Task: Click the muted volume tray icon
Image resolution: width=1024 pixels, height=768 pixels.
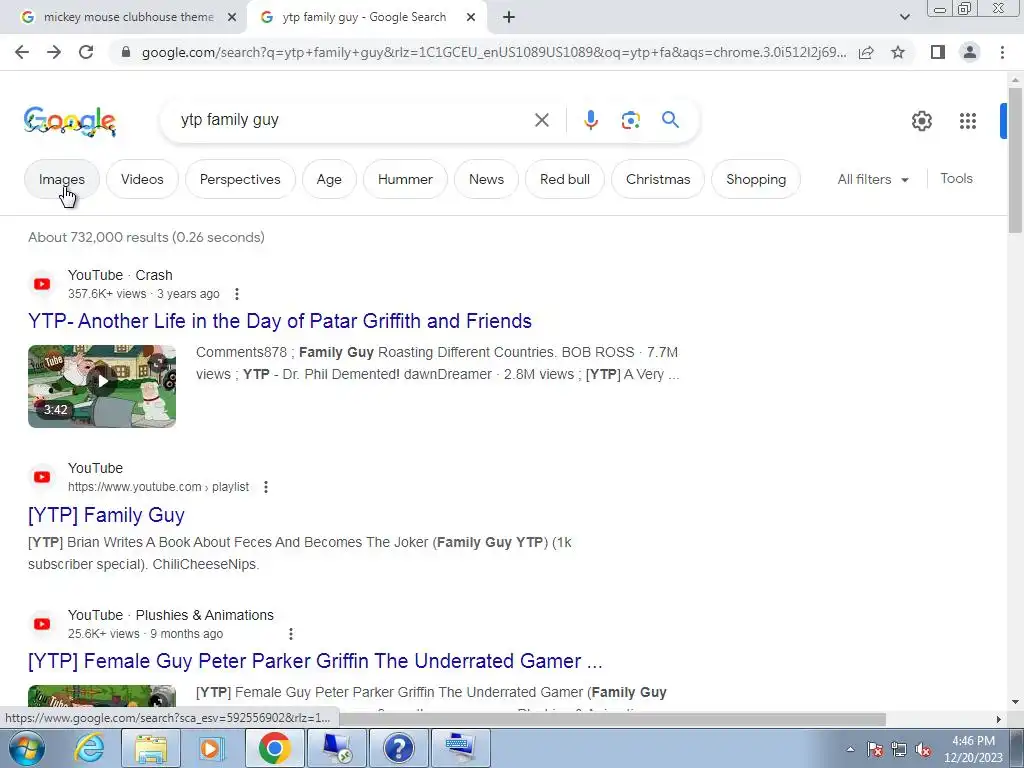Action: 923,750
